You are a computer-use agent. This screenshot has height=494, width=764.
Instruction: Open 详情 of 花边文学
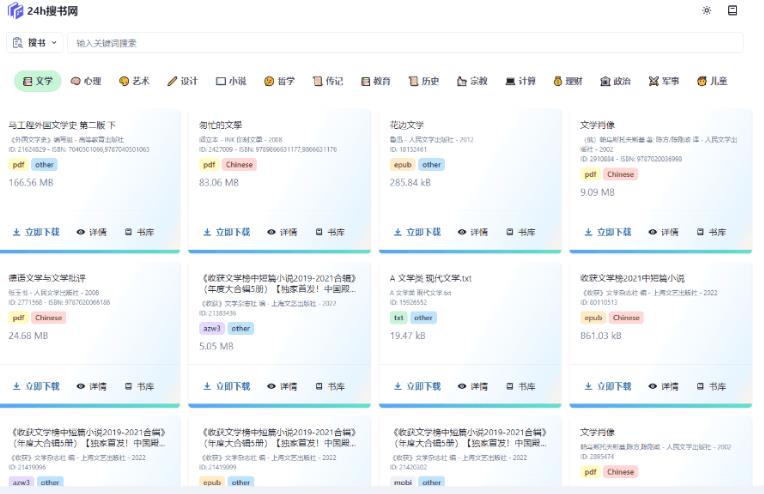[473, 232]
